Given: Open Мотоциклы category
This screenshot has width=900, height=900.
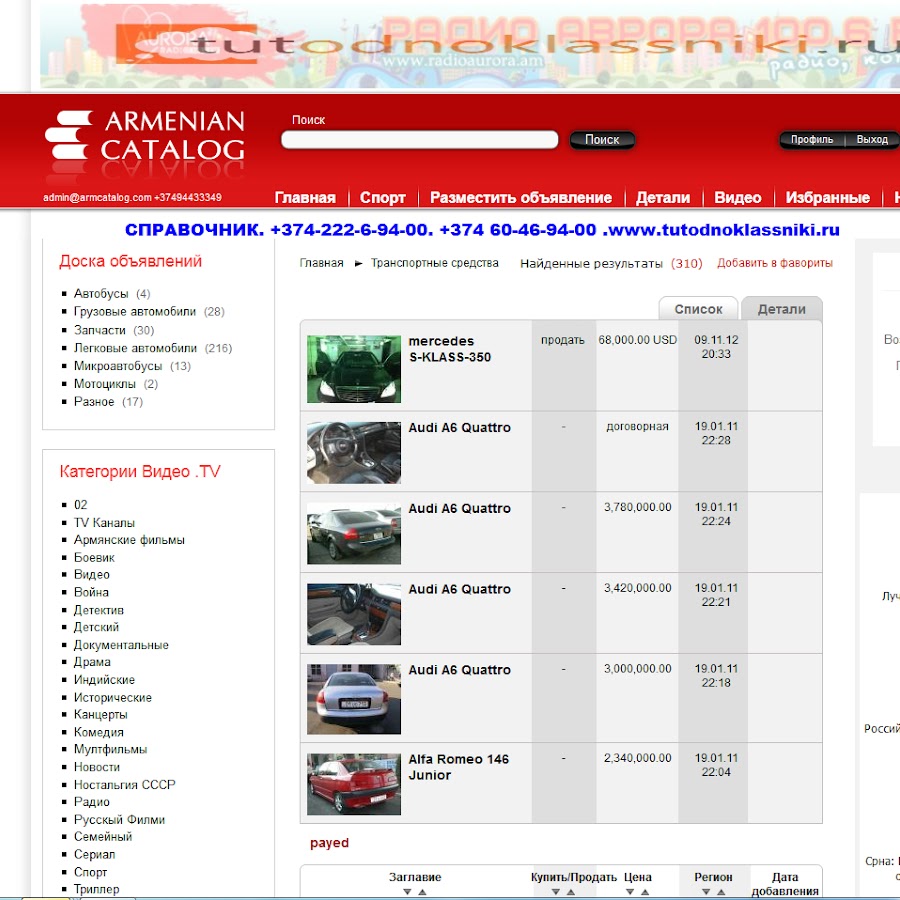Looking at the screenshot, I should 104,383.
